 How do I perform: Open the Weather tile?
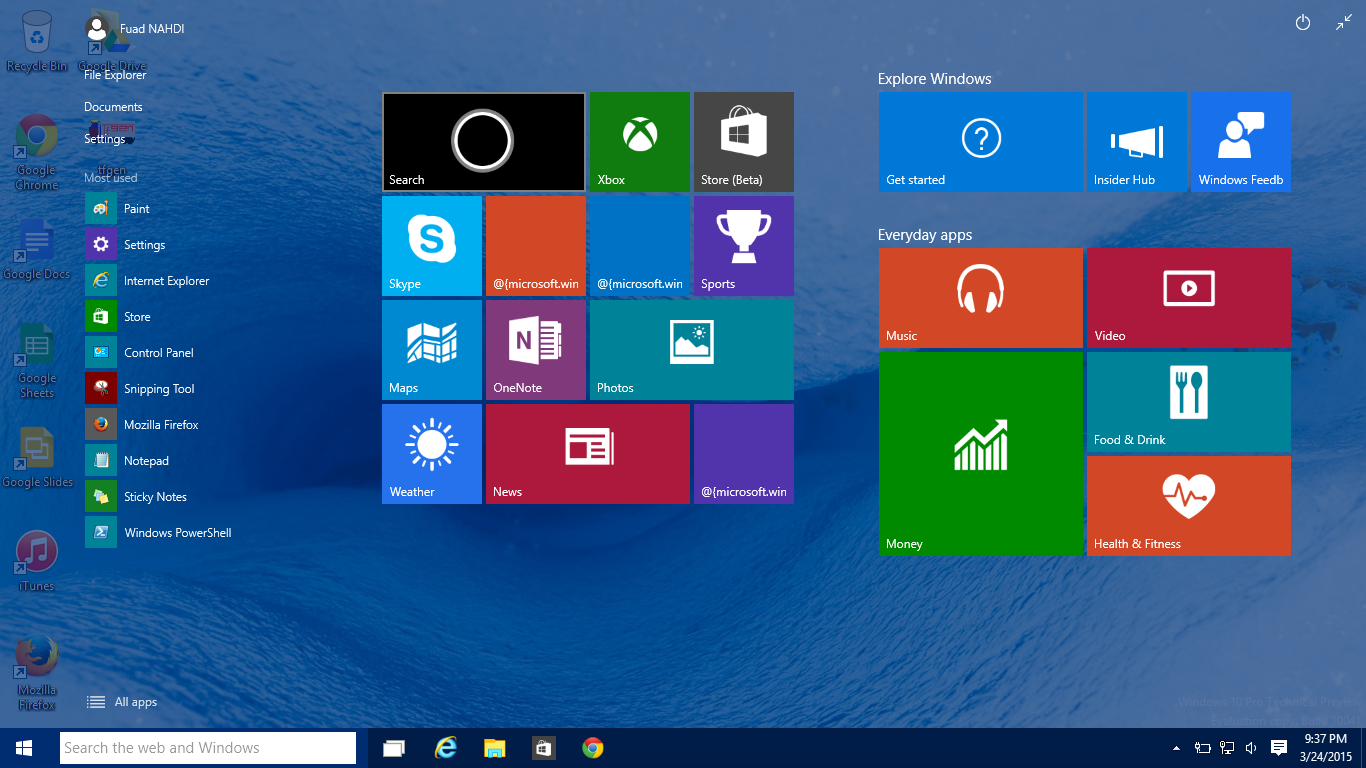431,453
